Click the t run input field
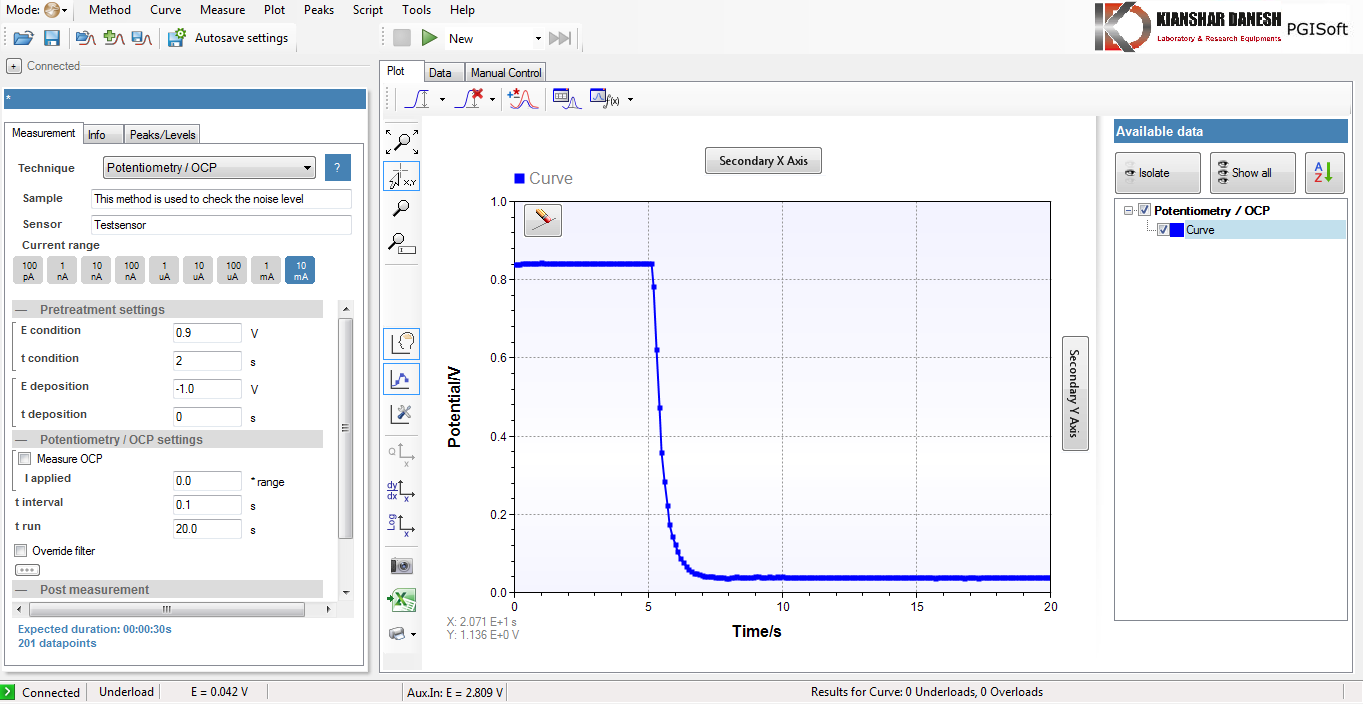Viewport: 1363px width, 704px height. (207, 529)
